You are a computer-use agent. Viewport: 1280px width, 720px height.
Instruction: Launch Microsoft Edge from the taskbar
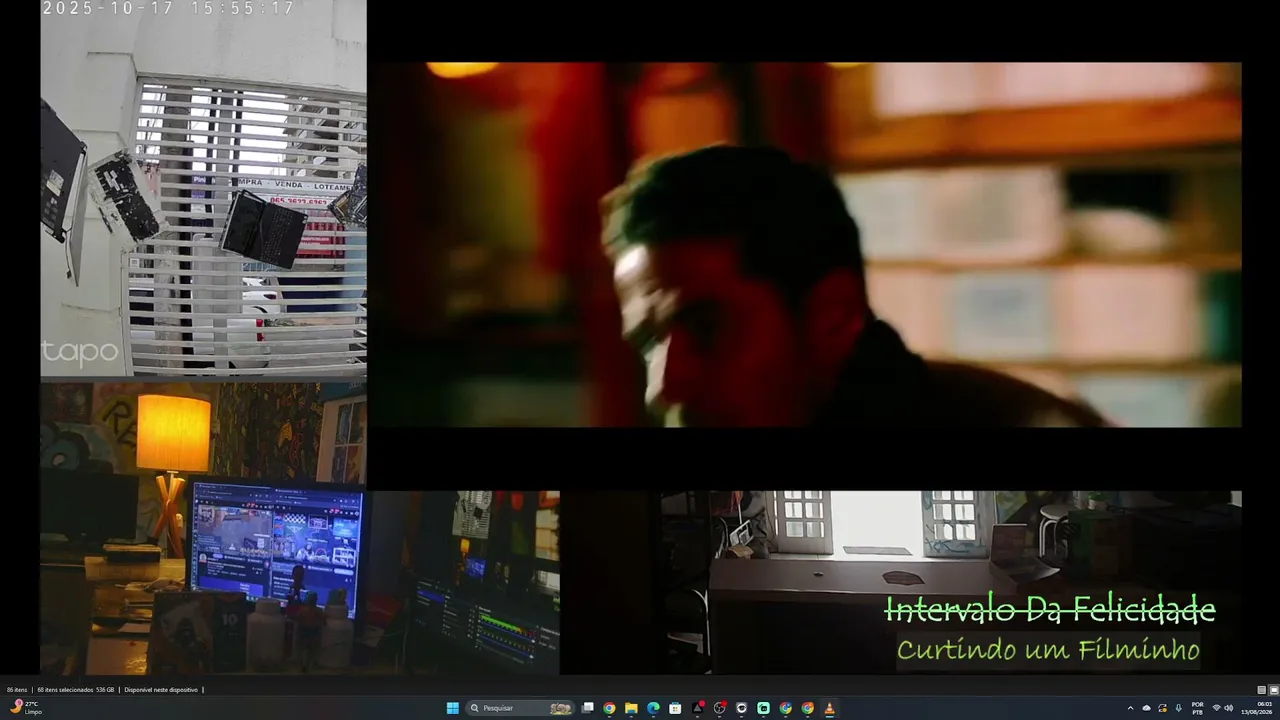[x=653, y=708]
